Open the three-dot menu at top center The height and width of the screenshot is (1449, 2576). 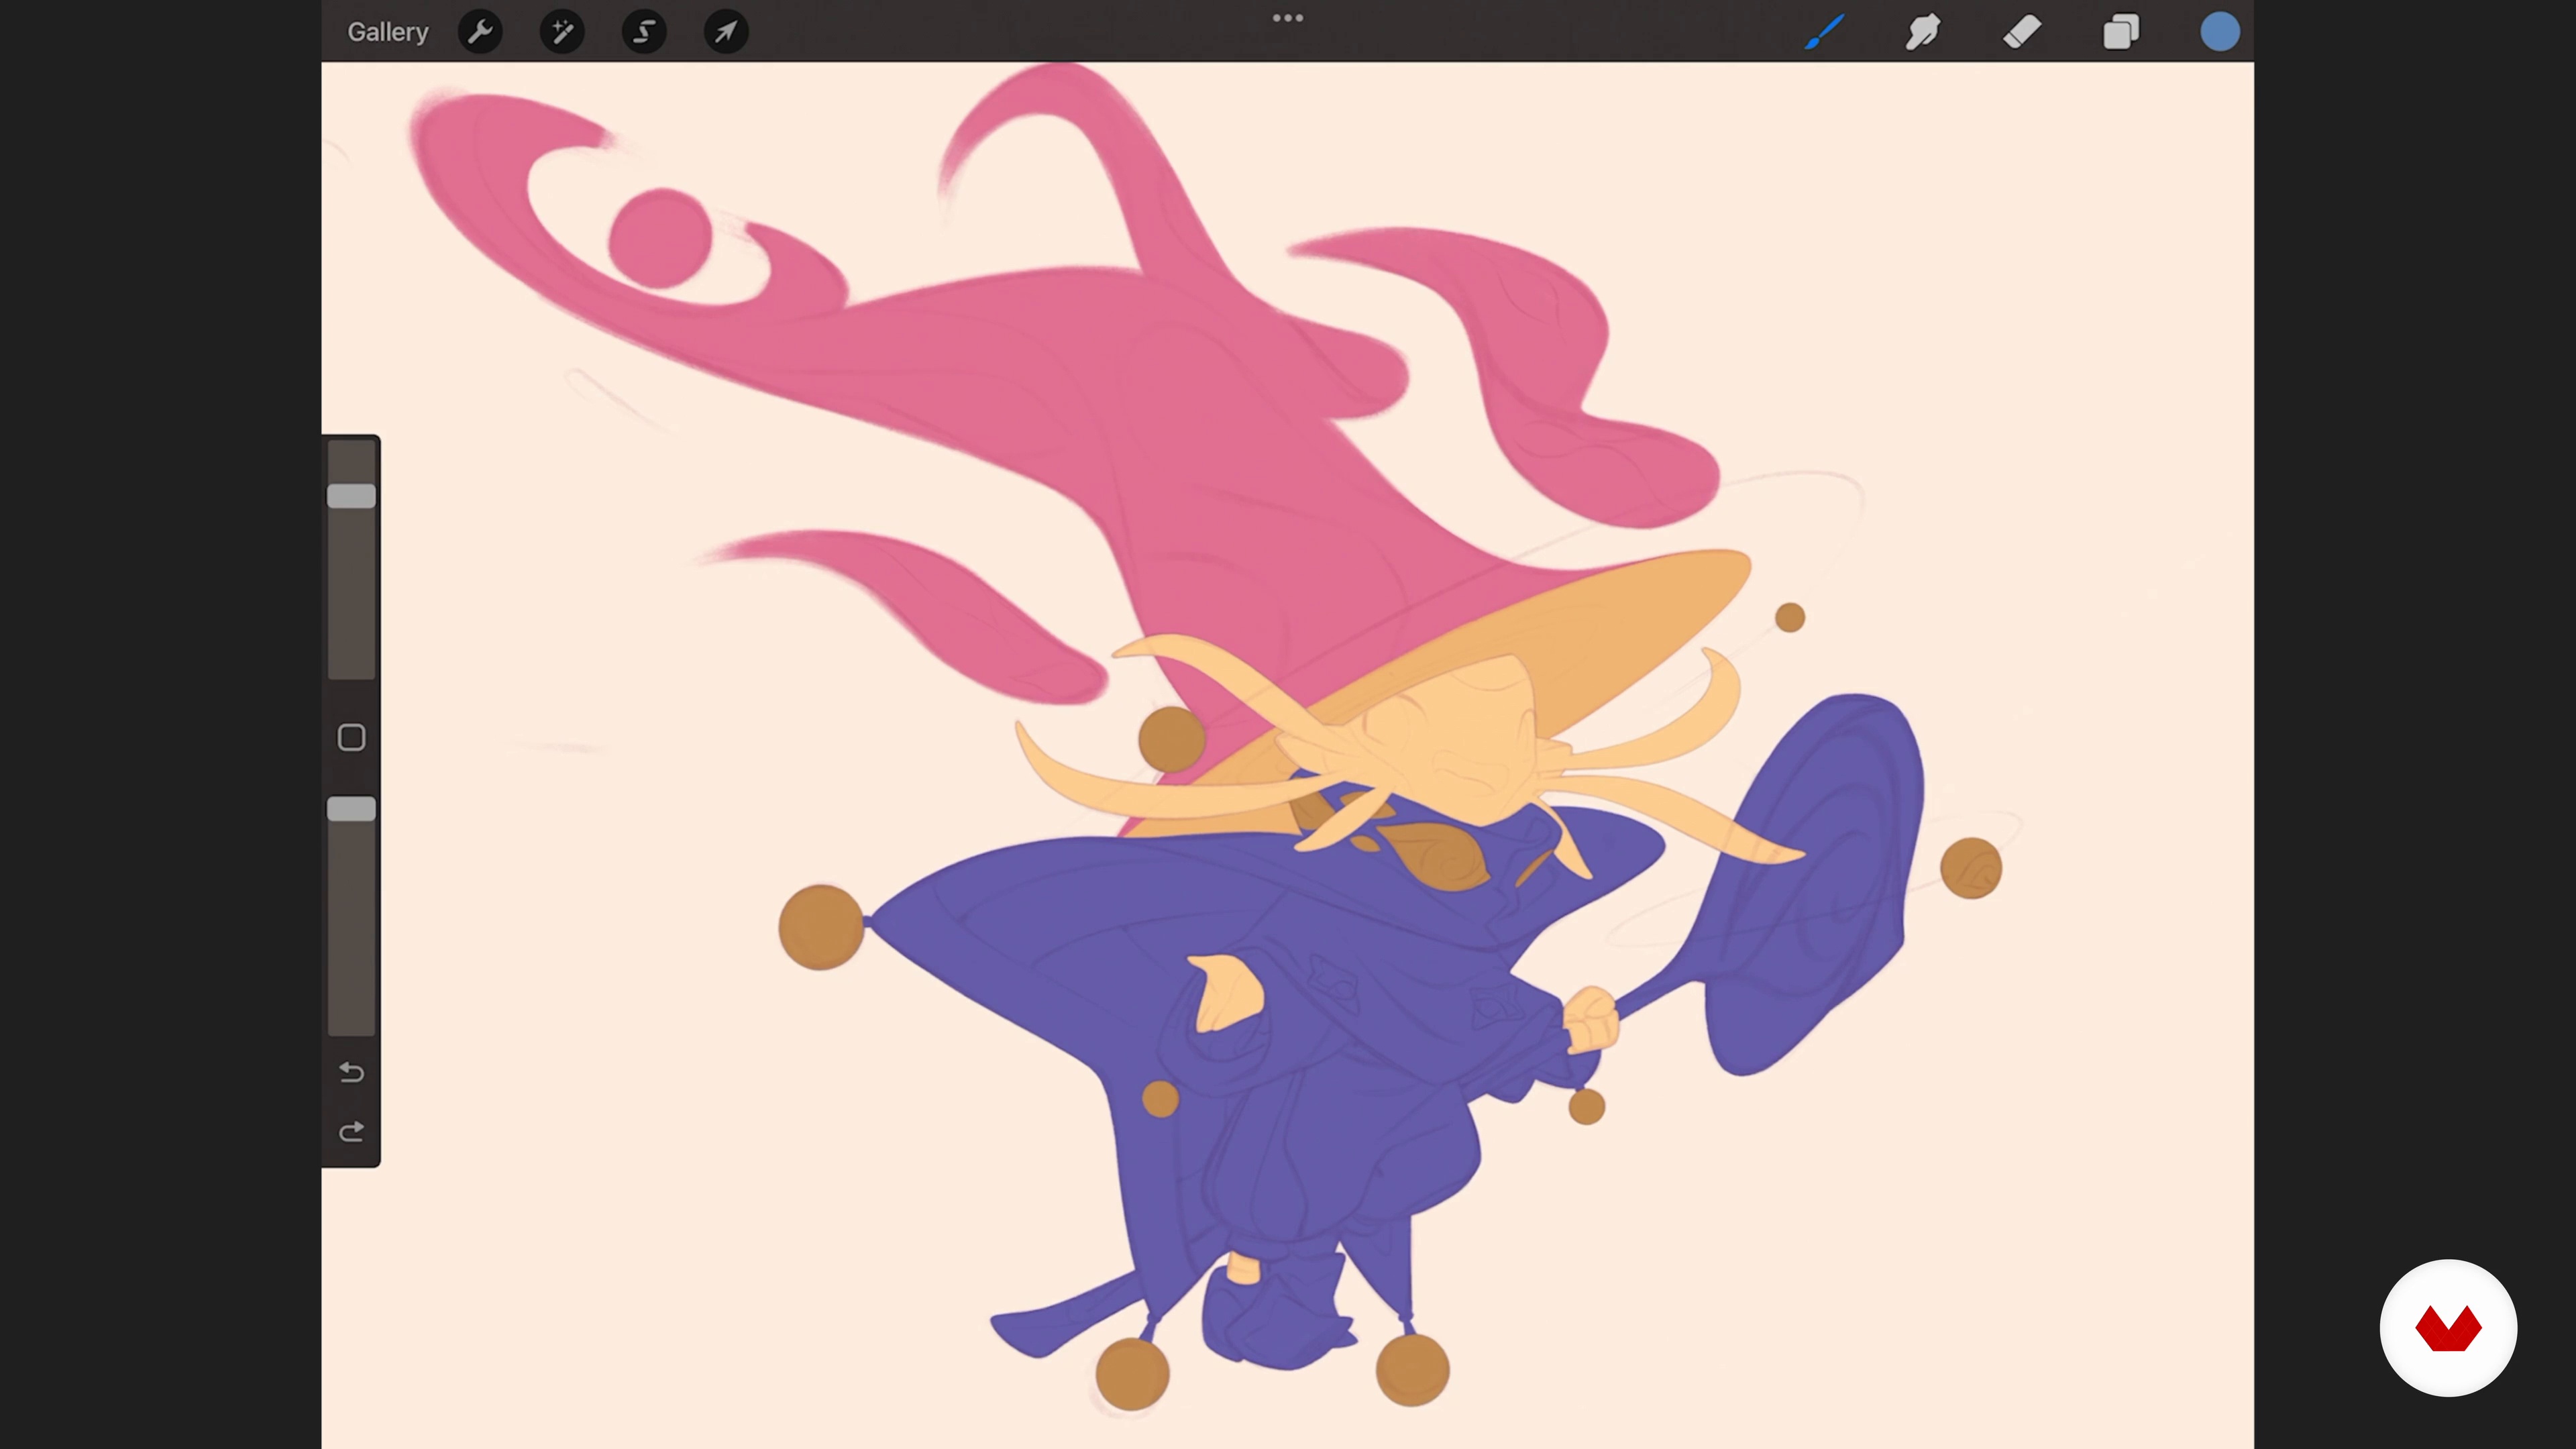tap(1287, 18)
